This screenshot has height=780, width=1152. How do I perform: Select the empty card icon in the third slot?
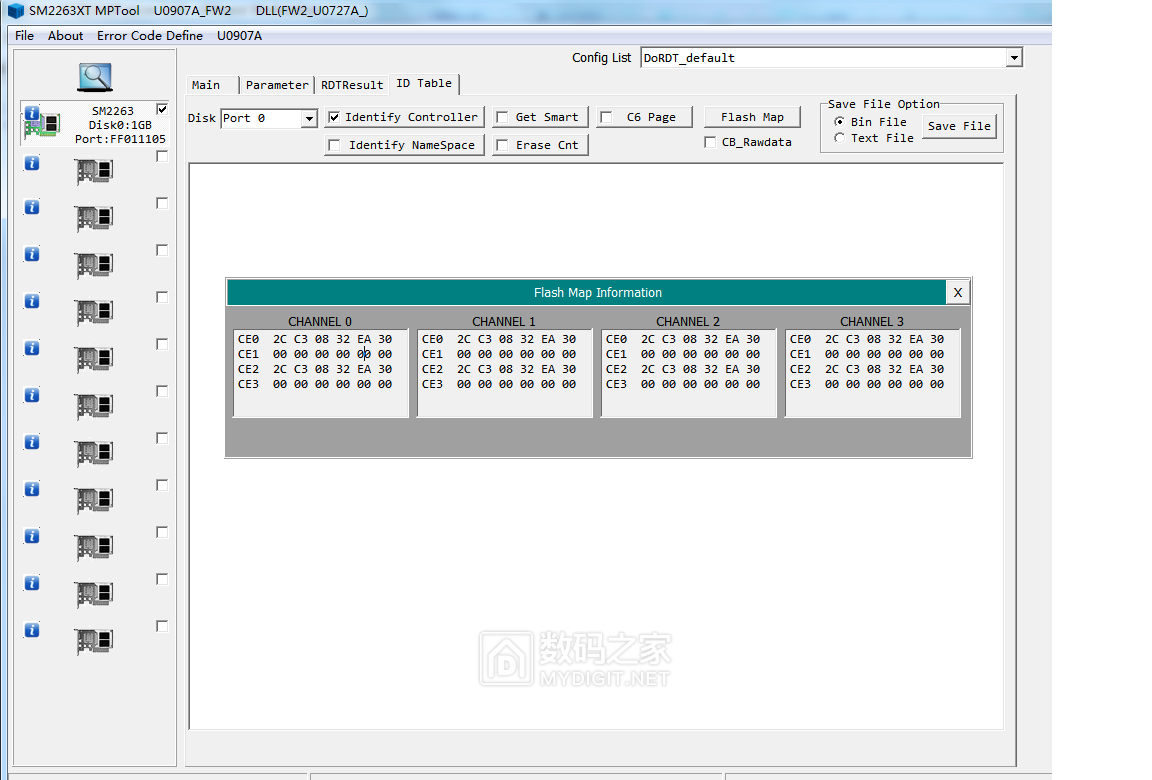coord(94,219)
